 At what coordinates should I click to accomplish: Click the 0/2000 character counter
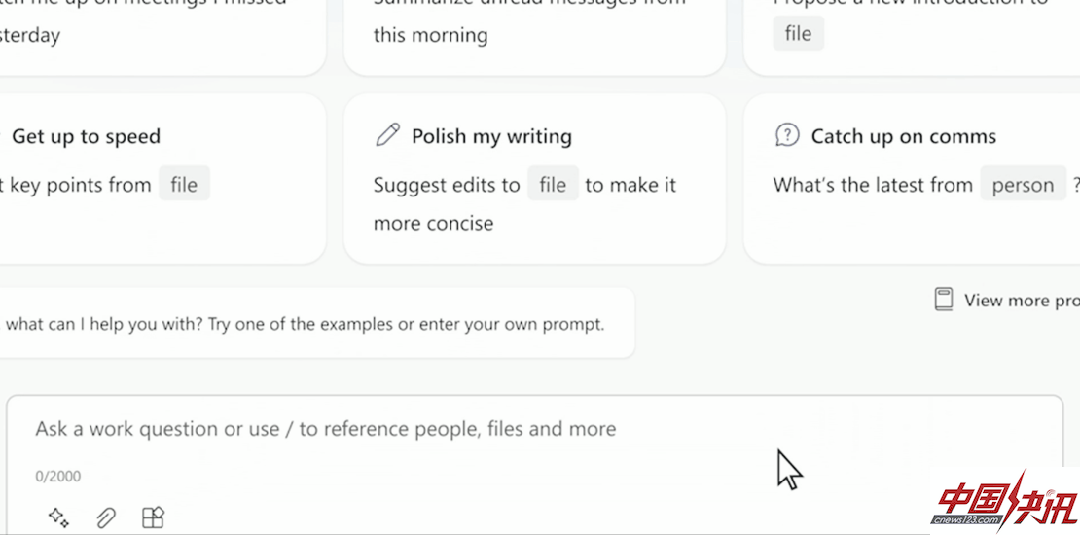coord(58,476)
